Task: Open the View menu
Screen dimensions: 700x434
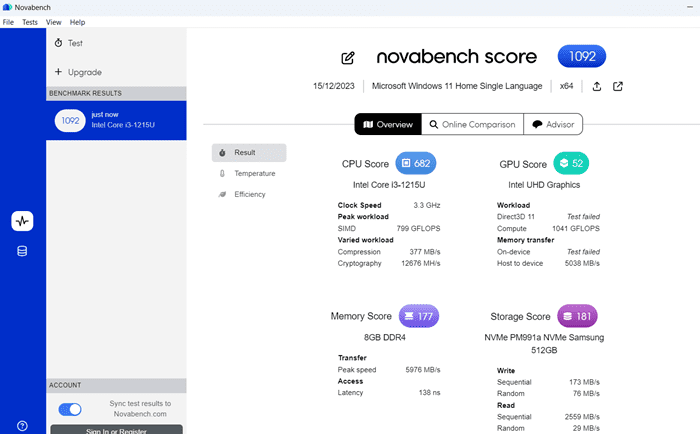Action: click(x=54, y=22)
